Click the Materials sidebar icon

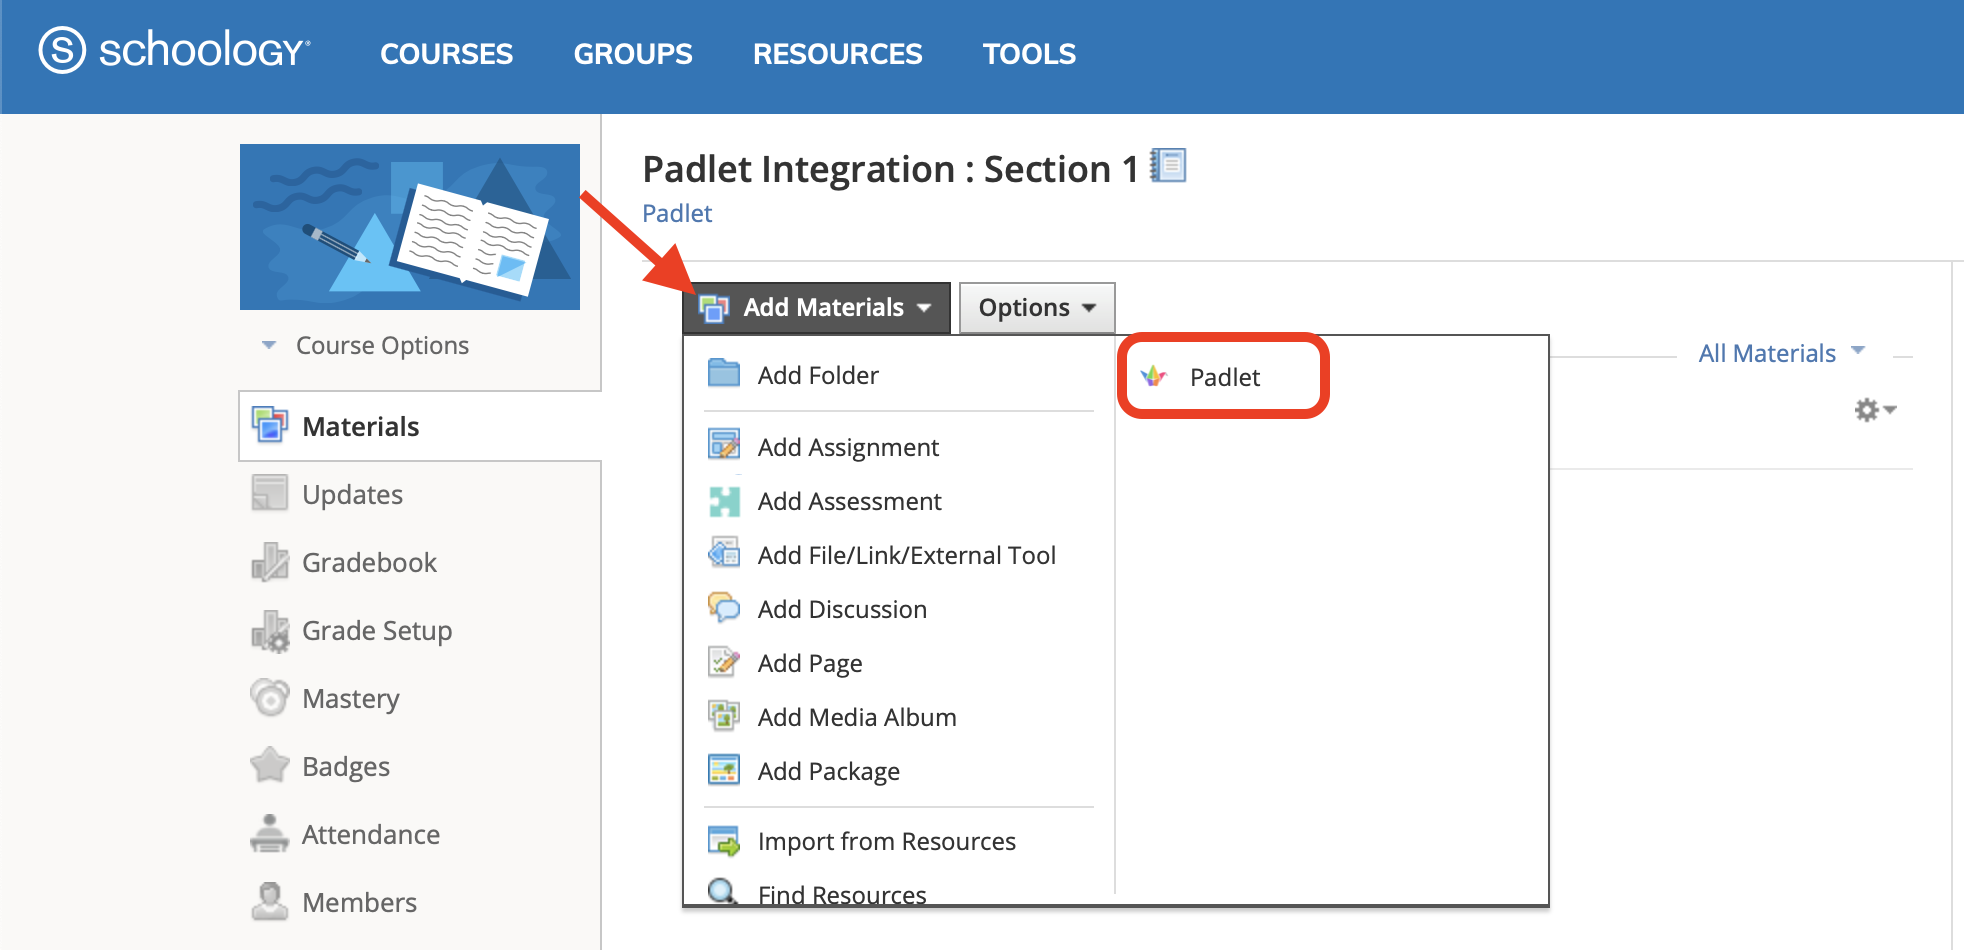click(x=270, y=425)
